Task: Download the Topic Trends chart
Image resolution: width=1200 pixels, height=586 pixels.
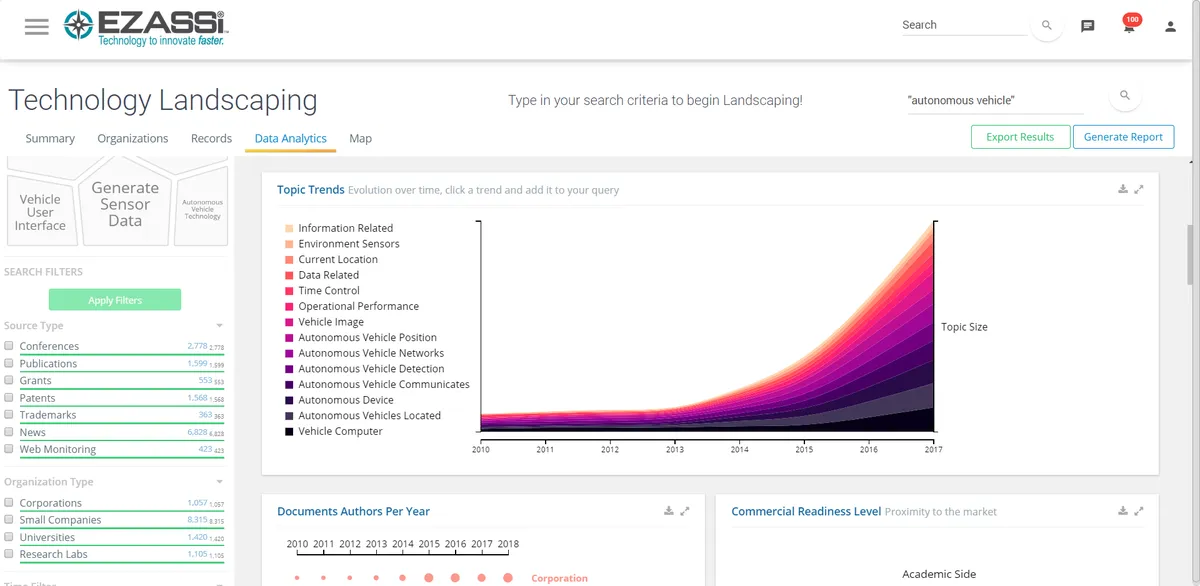Action: pyautogui.click(x=1123, y=189)
